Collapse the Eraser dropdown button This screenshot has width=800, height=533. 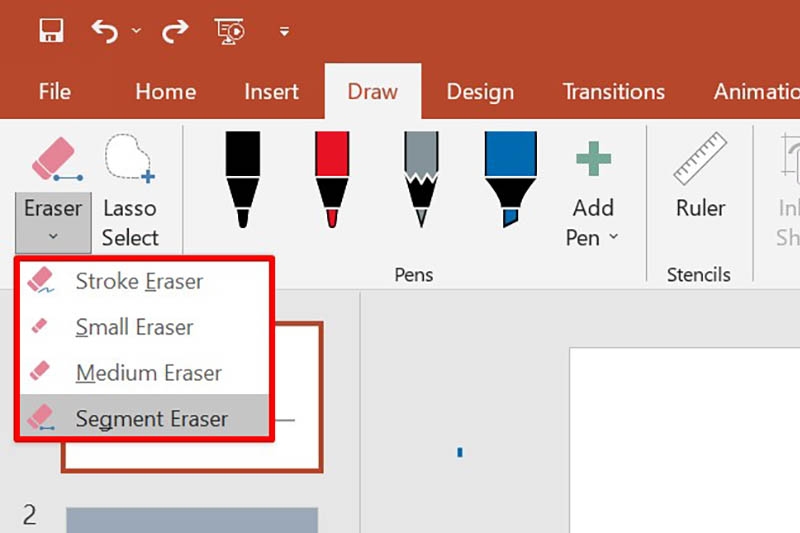coord(53,222)
